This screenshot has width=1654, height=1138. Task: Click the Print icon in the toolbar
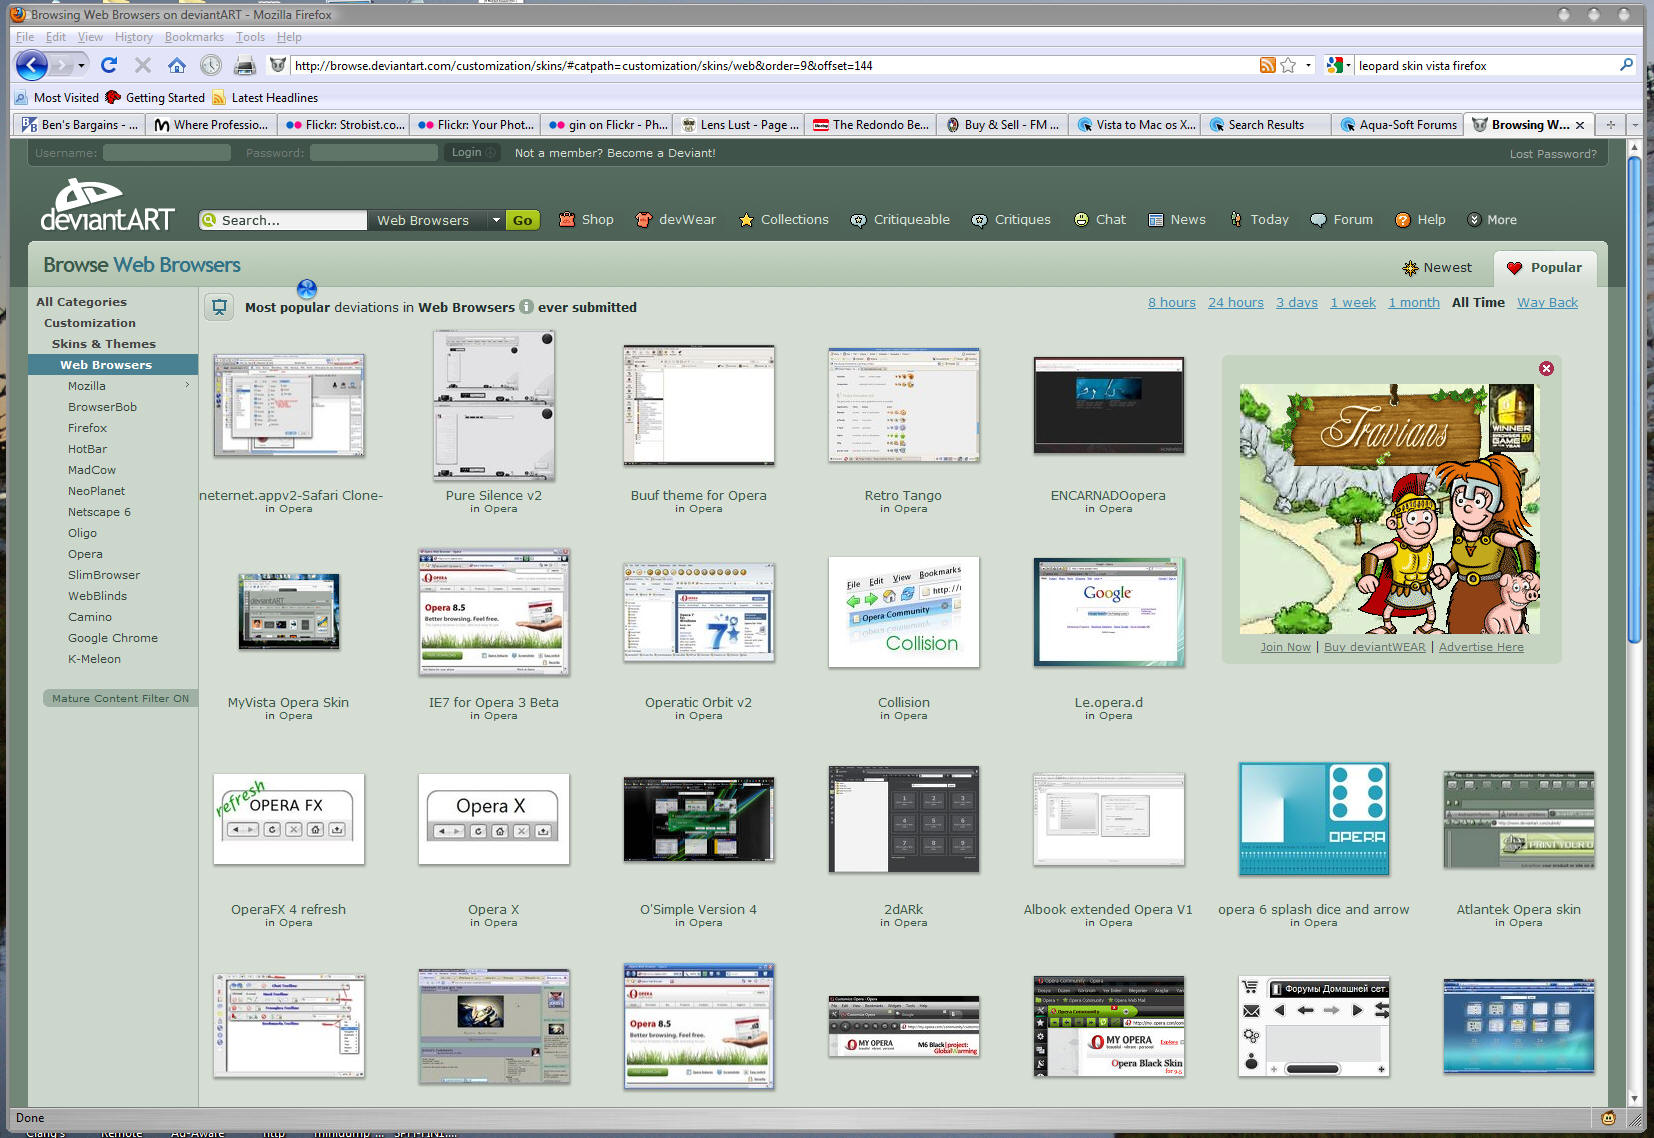tap(244, 66)
